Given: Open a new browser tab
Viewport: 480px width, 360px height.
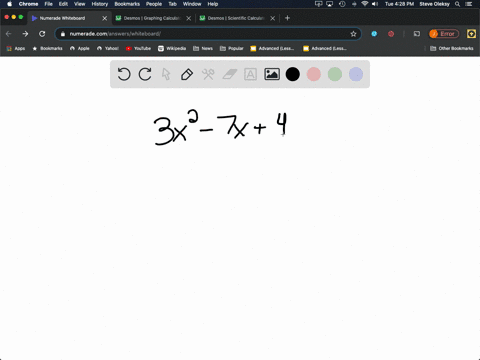Looking at the screenshot, I should click(287, 18).
